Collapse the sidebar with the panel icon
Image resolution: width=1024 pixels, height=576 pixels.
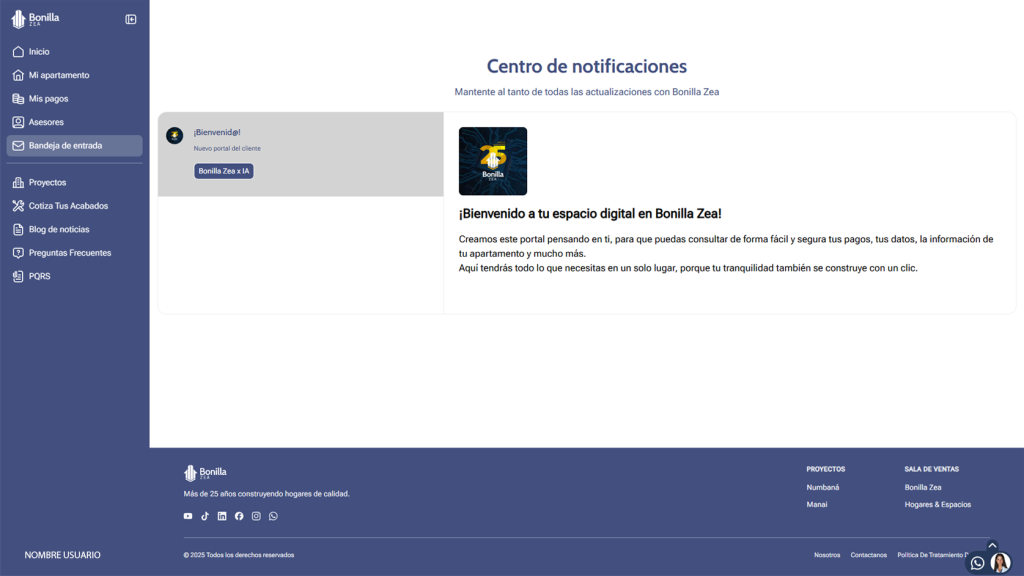click(x=131, y=20)
